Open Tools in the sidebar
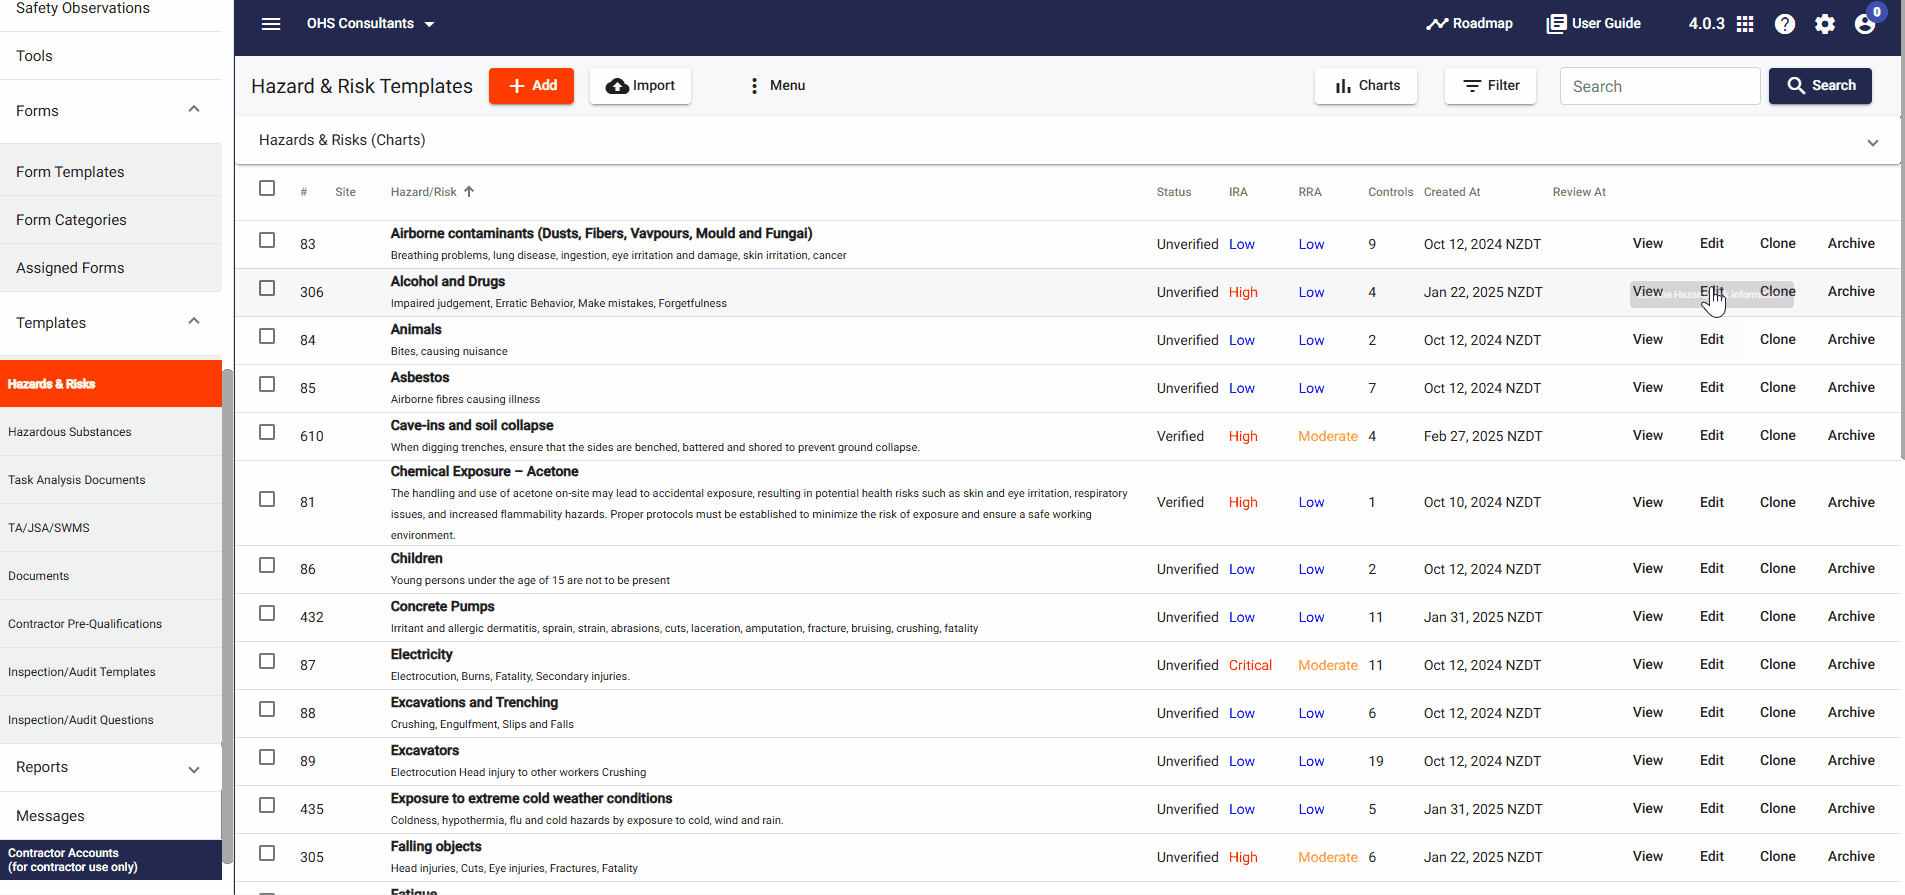The height and width of the screenshot is (895, 1905). tap(111, 56)
